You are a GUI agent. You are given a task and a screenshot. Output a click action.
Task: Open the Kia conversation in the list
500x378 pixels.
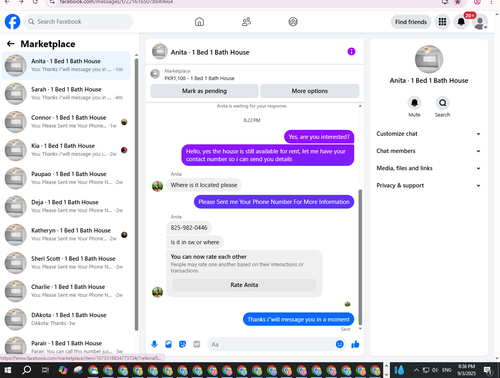(66, 150)
